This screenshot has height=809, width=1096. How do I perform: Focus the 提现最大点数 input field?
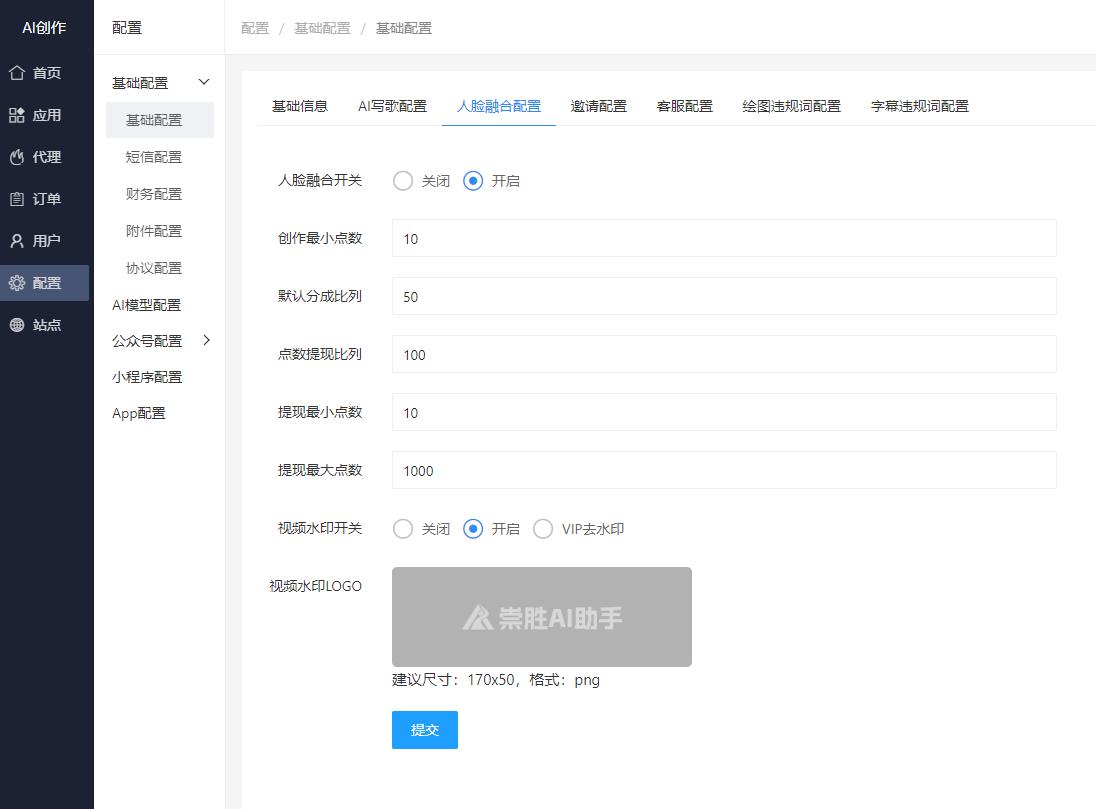723,471
